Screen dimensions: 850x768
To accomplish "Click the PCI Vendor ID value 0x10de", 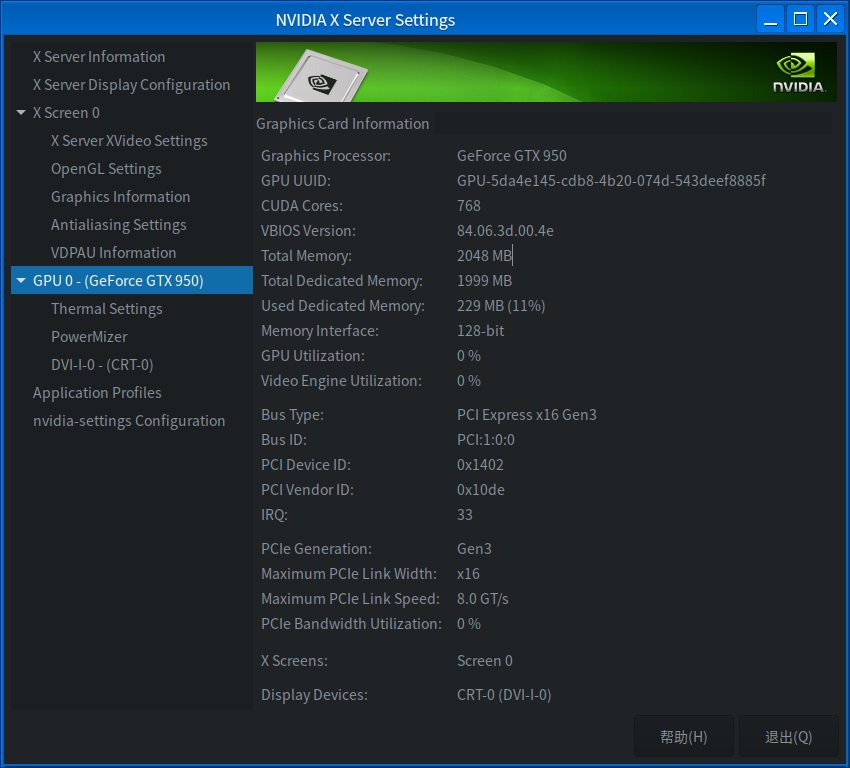I will pyautogui.click(x=481, y=489).
